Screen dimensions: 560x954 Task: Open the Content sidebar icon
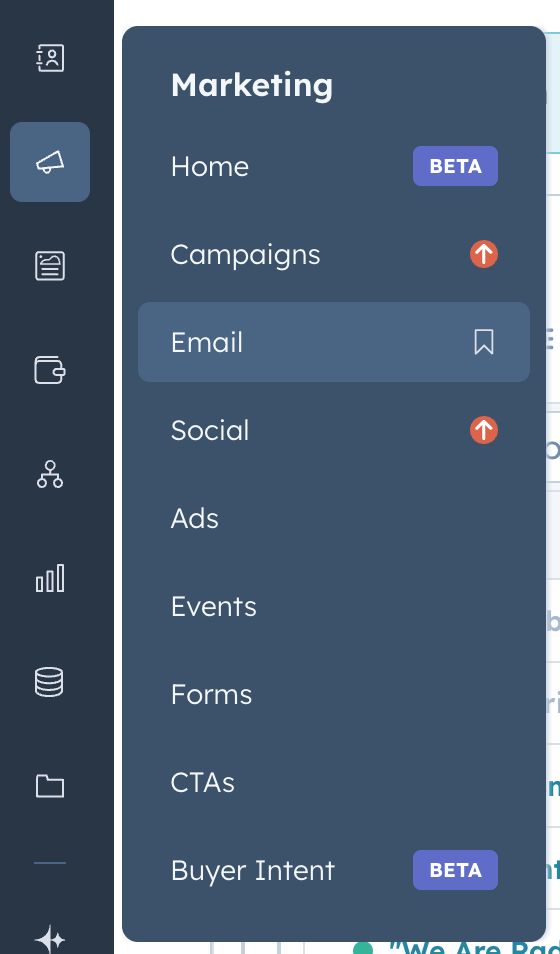[x=50, y=266]
